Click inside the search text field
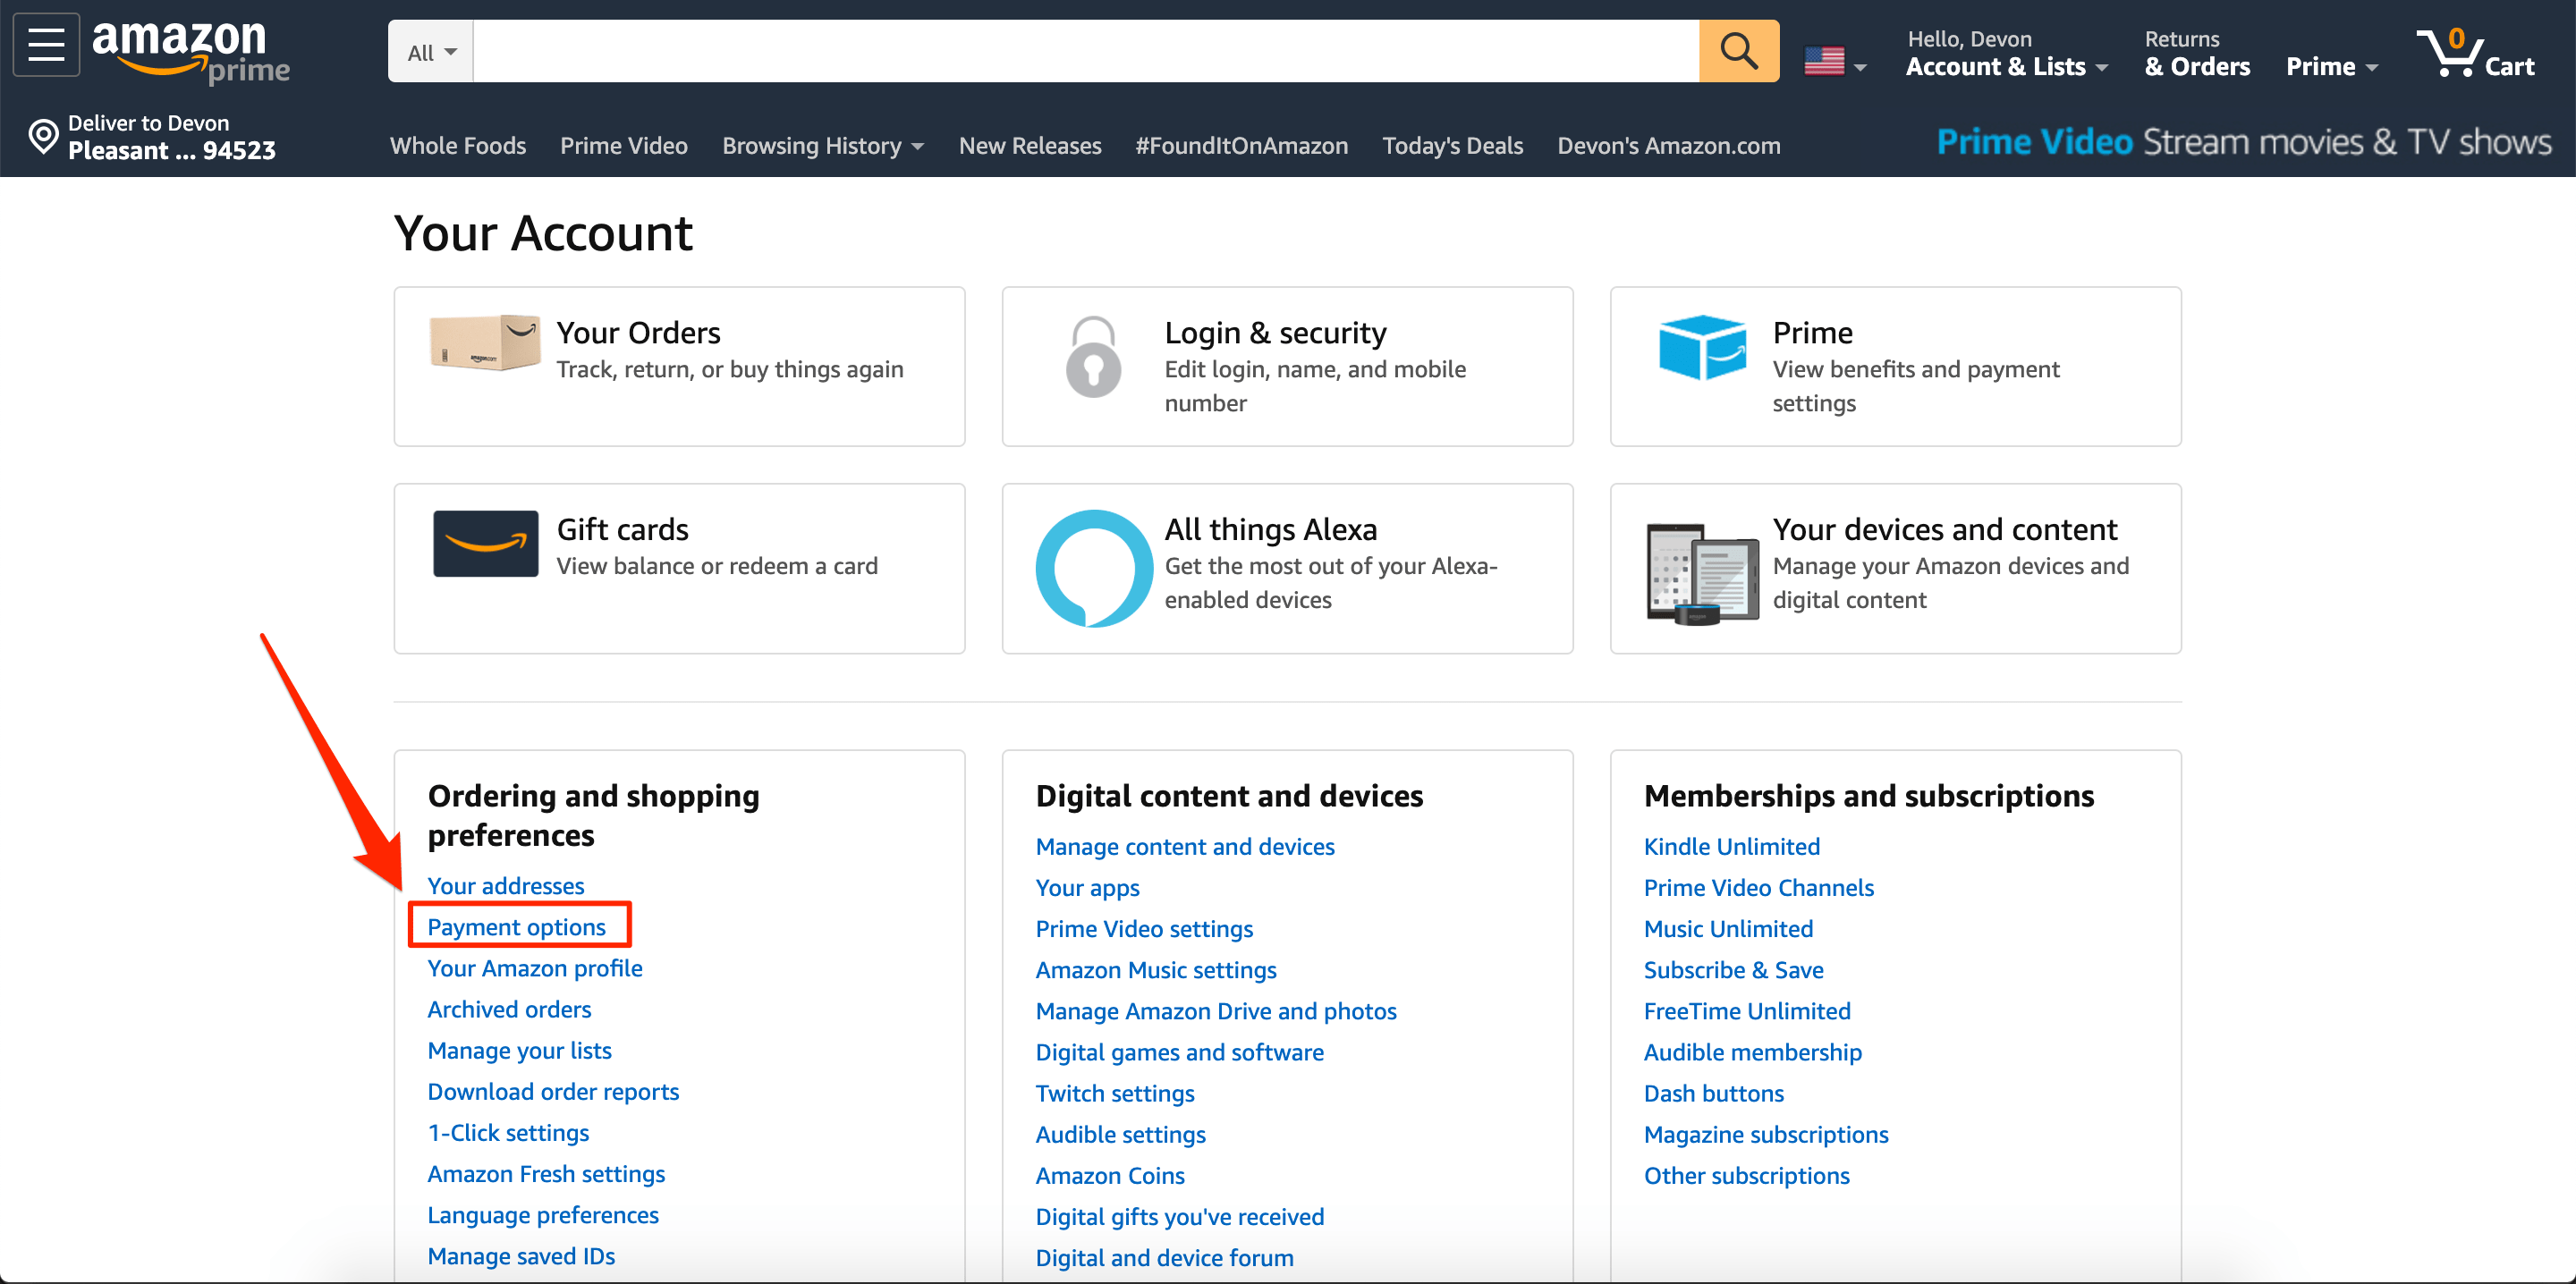Screen dimensions: 2576x1284 click(x=1085, y=52)
